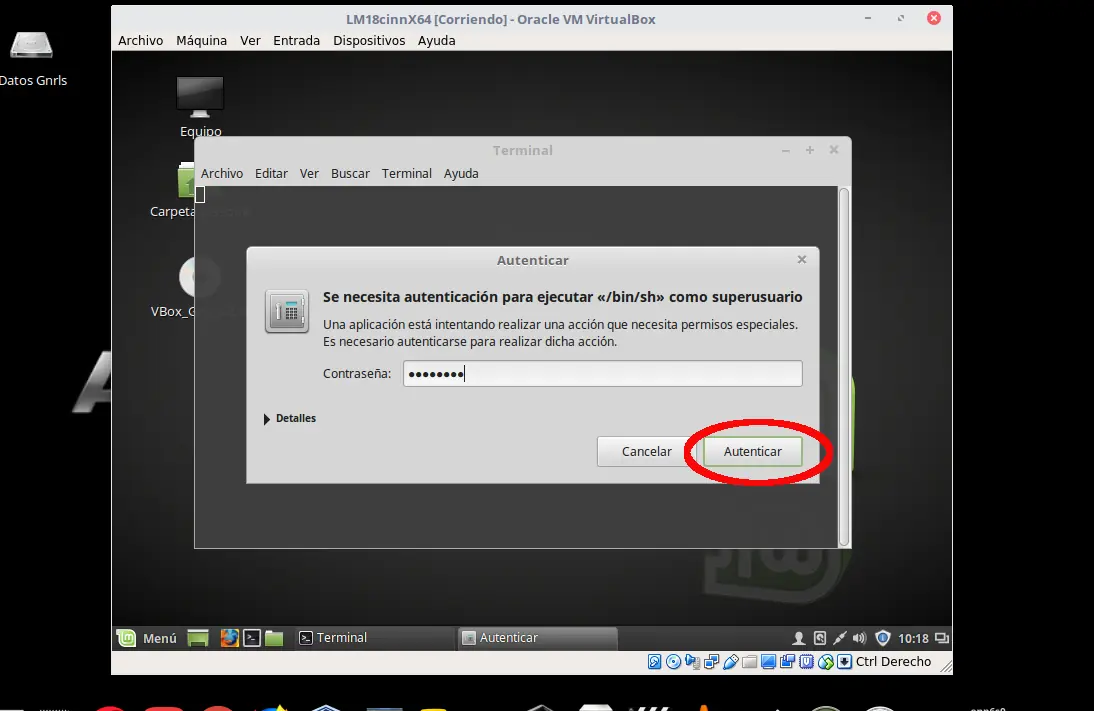
Task: Click inside the Contraseña password field
Action: (600, 373)
